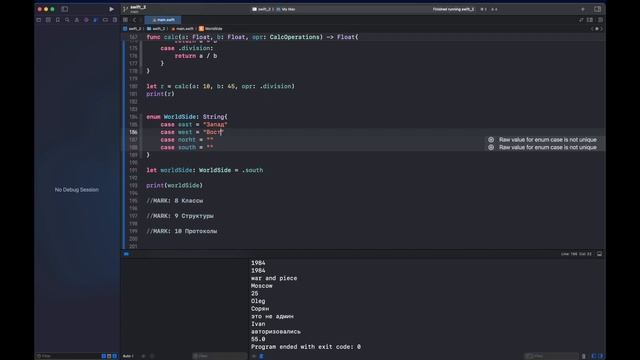Click the Program ended with exit code output
The width and height of the screenshot is (640, 360).
pos(306,347)
